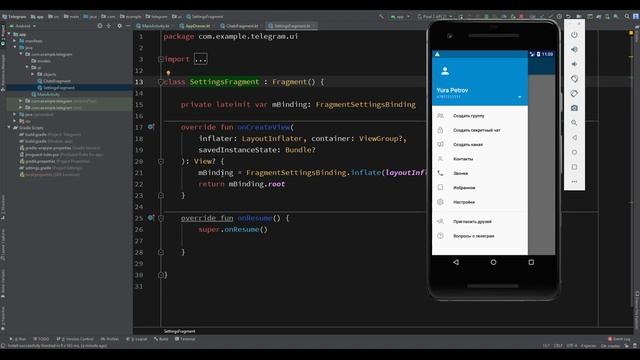The width and height of the screenshot is (640, 360).
Task: Open the Pixel device selector dropdown
Action: [x=435, y=17]
